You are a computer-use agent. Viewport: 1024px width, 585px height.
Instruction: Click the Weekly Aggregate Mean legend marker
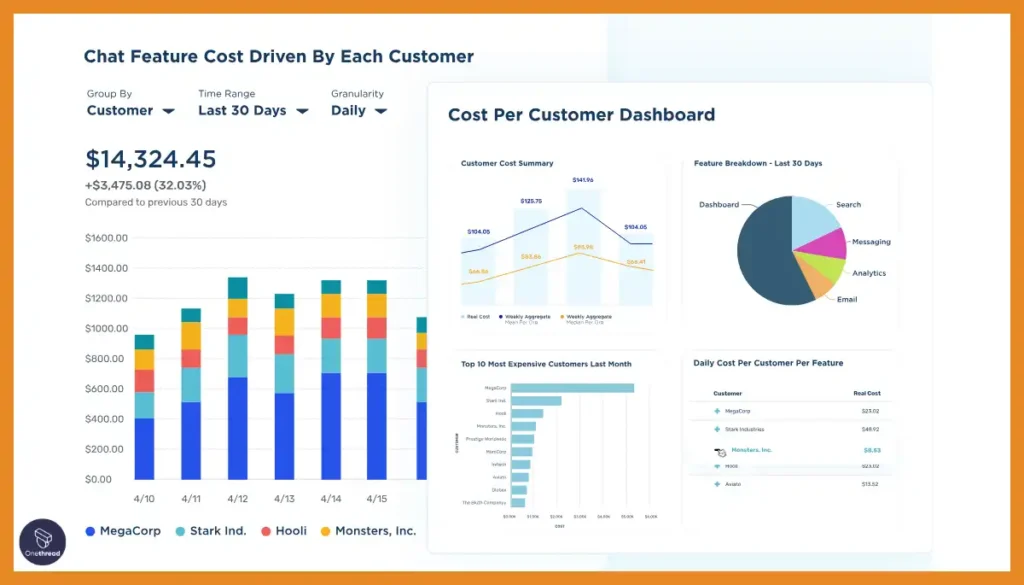pyautogui.click(x=501, y=317)
